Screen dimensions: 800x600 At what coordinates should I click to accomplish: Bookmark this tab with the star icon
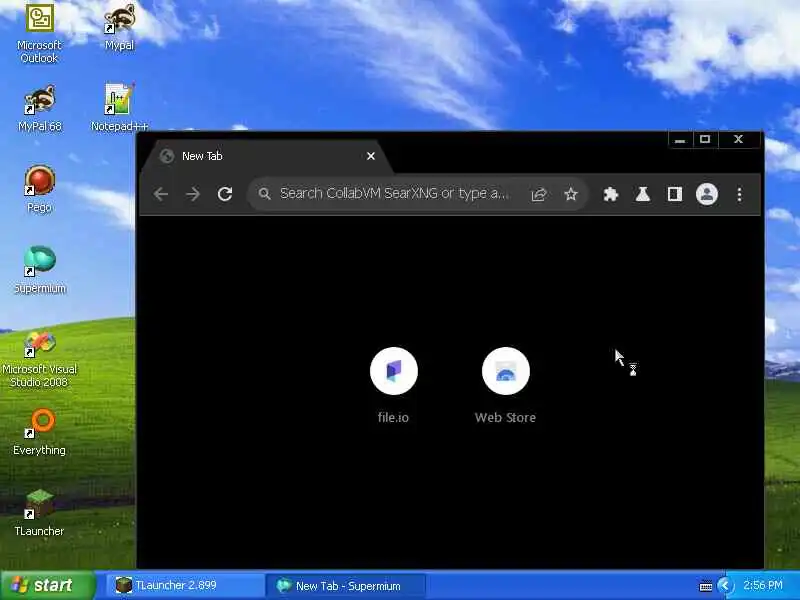[571, 194]
